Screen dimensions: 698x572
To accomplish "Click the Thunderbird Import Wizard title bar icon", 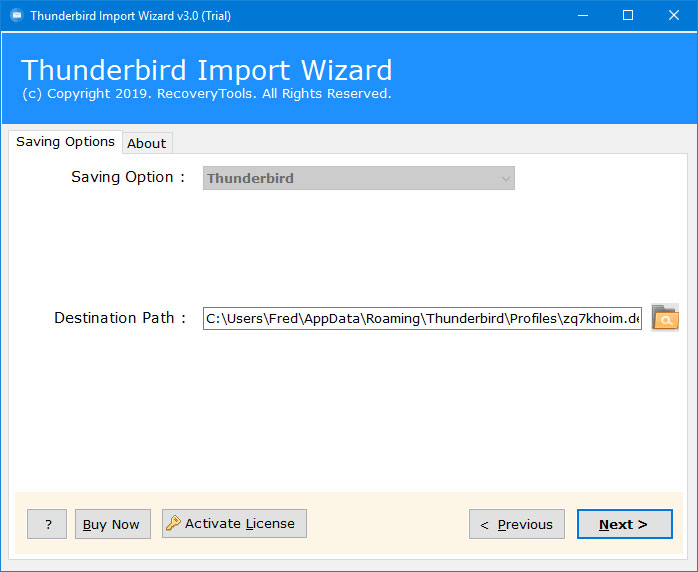I will pyautogui.click(x=16, y=16).
